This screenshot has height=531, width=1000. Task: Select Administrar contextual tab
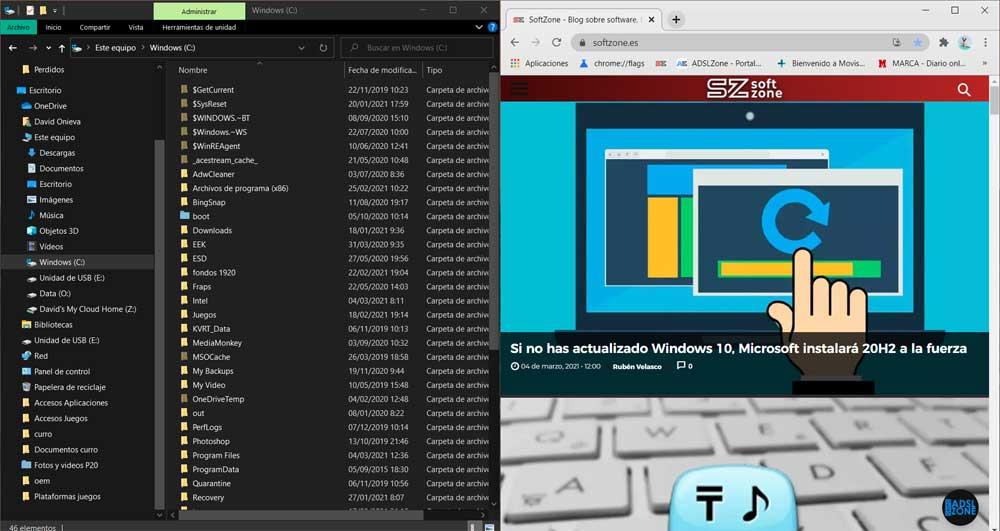(x=199, y=11)
